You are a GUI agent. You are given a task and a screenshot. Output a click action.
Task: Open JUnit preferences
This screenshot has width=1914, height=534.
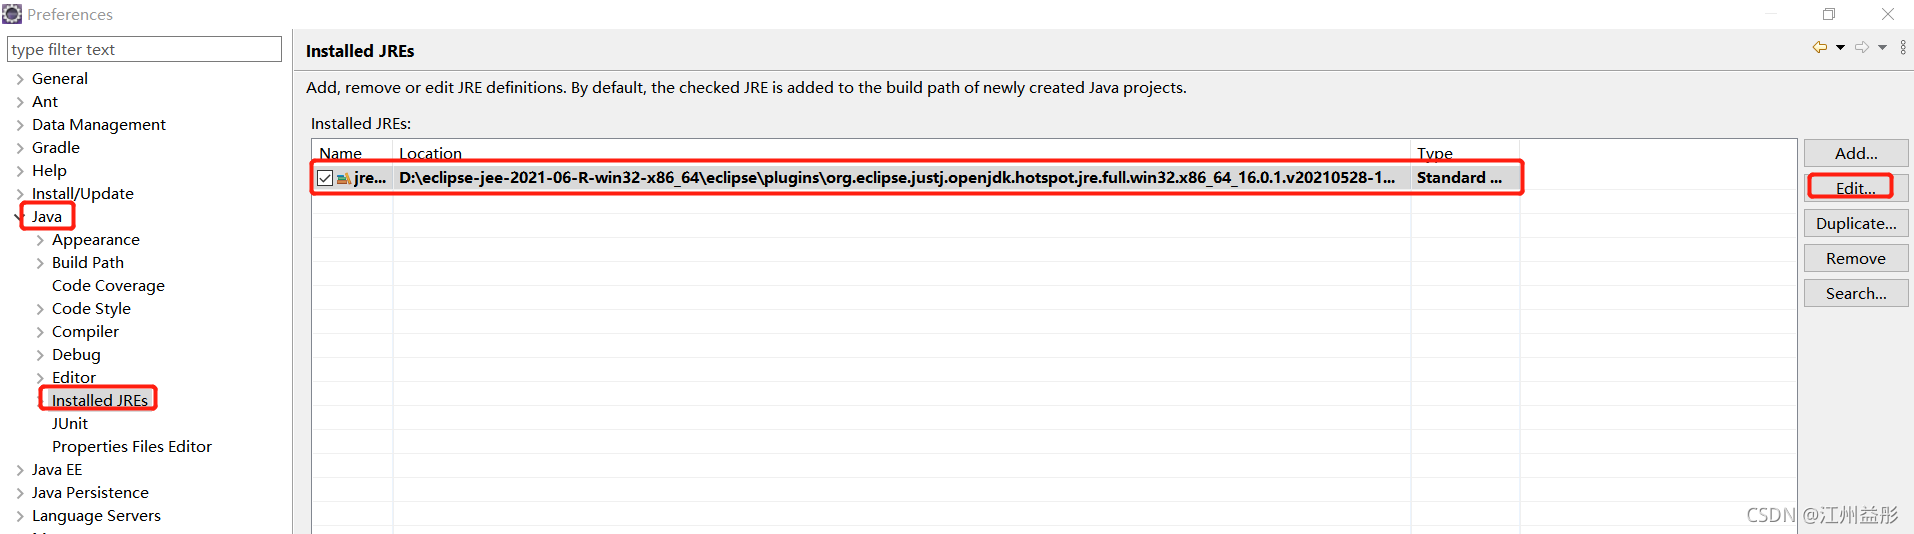click(70, 423)
